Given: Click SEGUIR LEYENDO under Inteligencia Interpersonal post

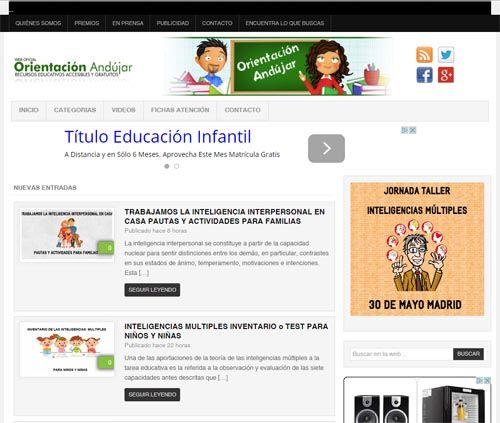Looking at the screenshot, I should pyautogui.click(x=152, y=290).
